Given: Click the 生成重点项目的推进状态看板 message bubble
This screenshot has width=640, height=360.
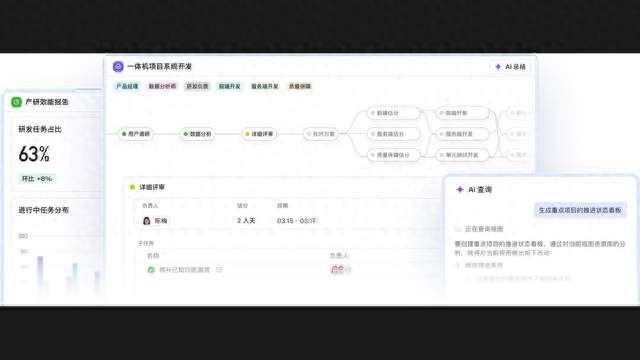Looking at the screenshot, I should (580, 210).
